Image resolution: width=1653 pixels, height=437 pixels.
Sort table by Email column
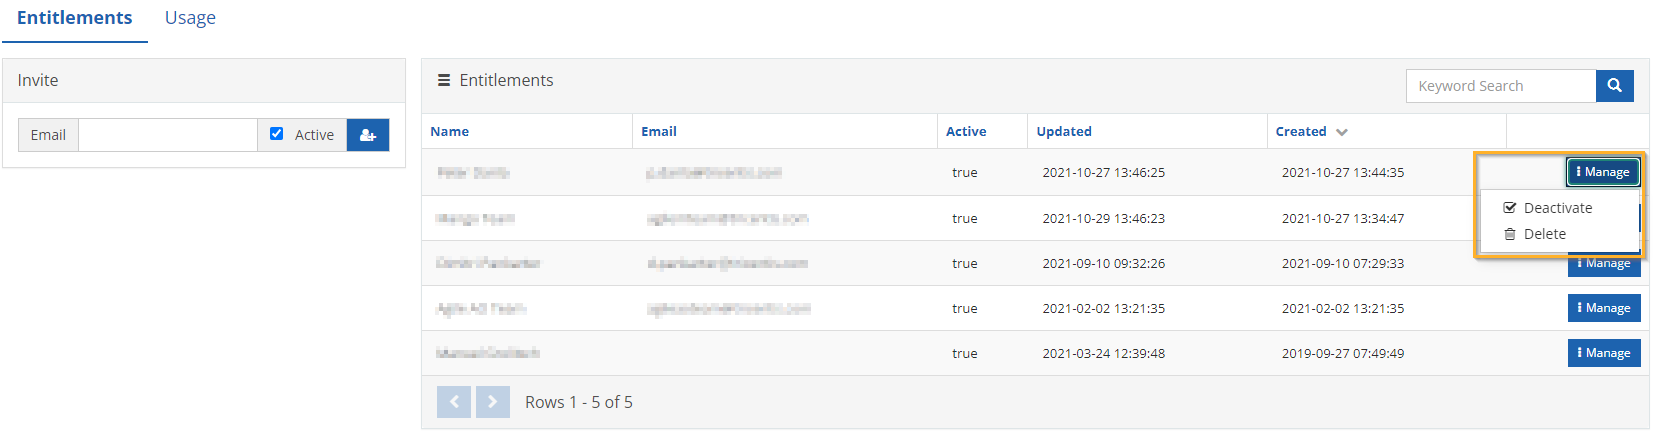coord(659,132)
